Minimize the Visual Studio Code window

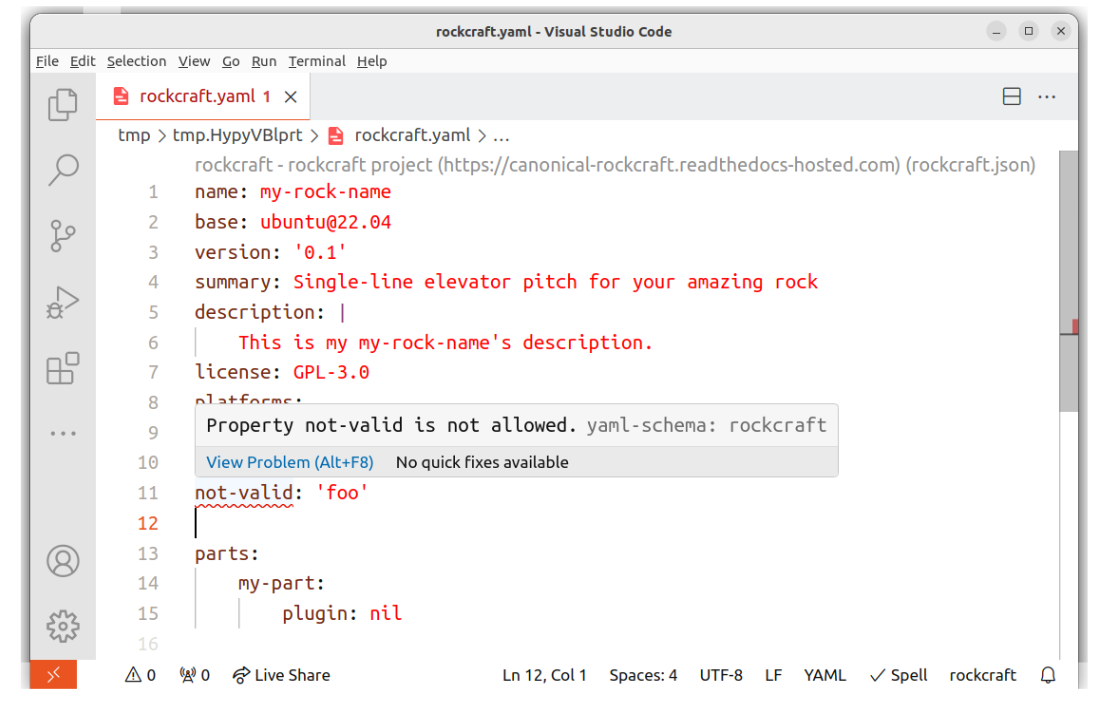(x=996, y=31)
